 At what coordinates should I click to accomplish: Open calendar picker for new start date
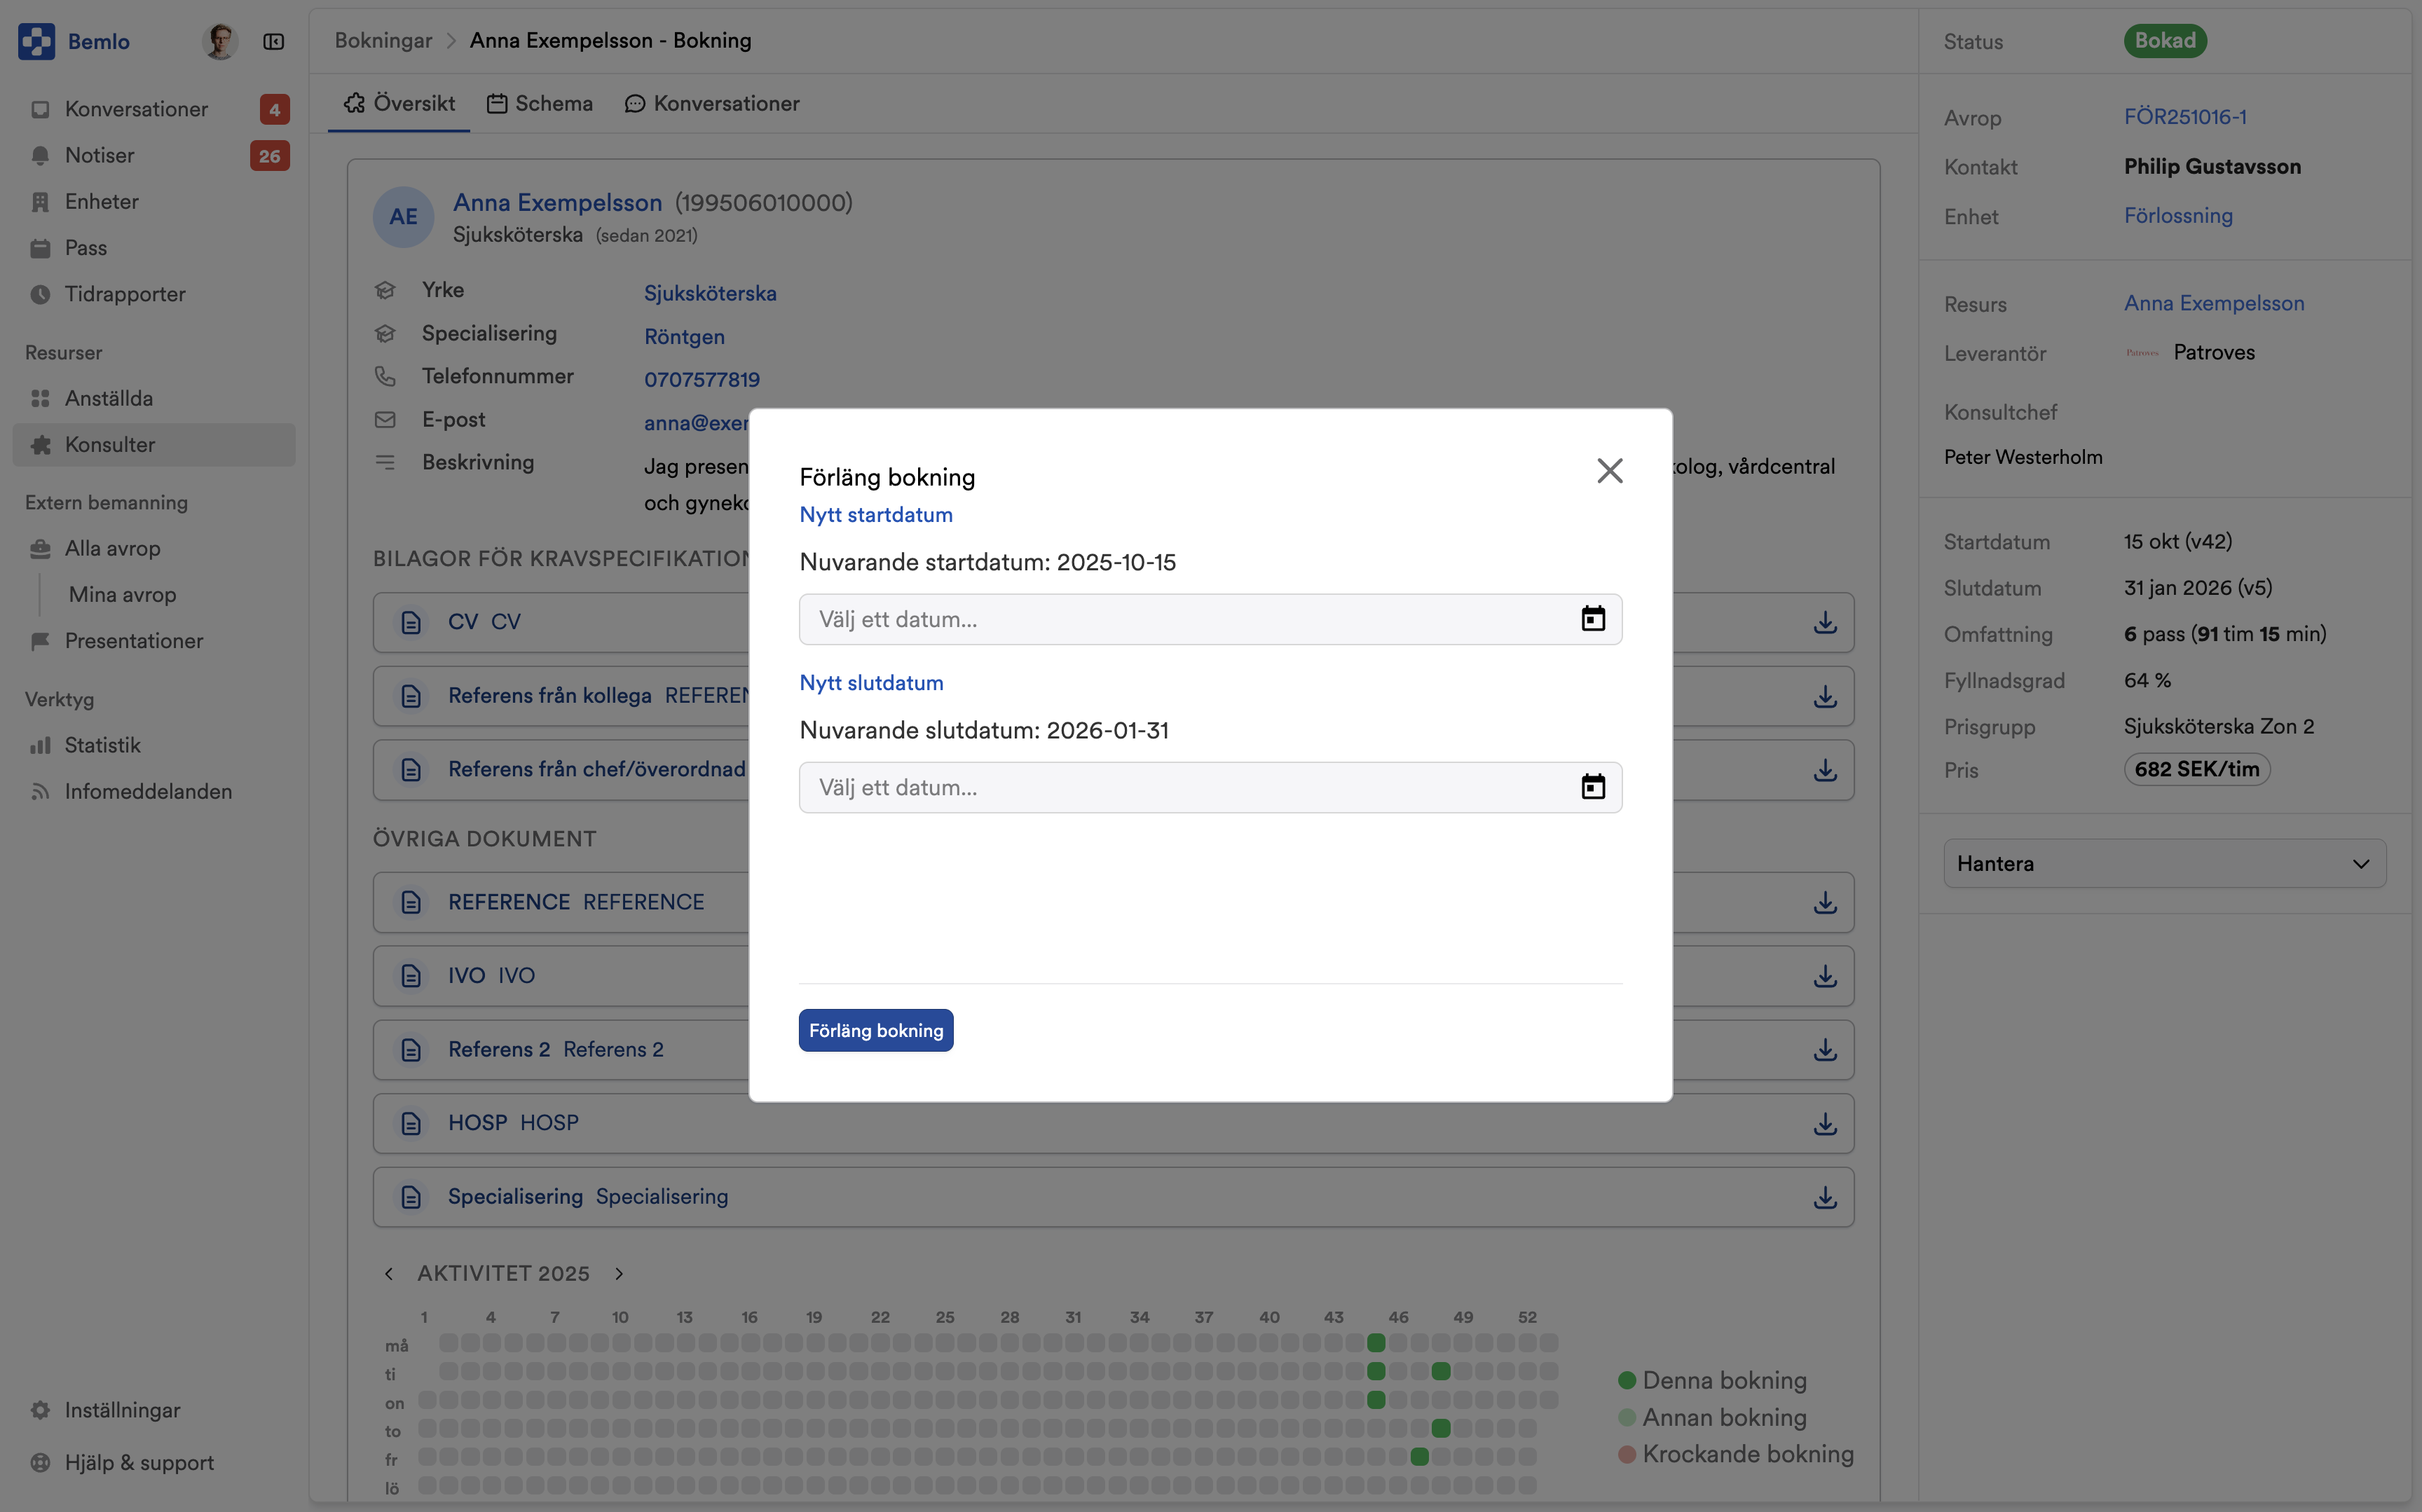(x=1593, y=619)
